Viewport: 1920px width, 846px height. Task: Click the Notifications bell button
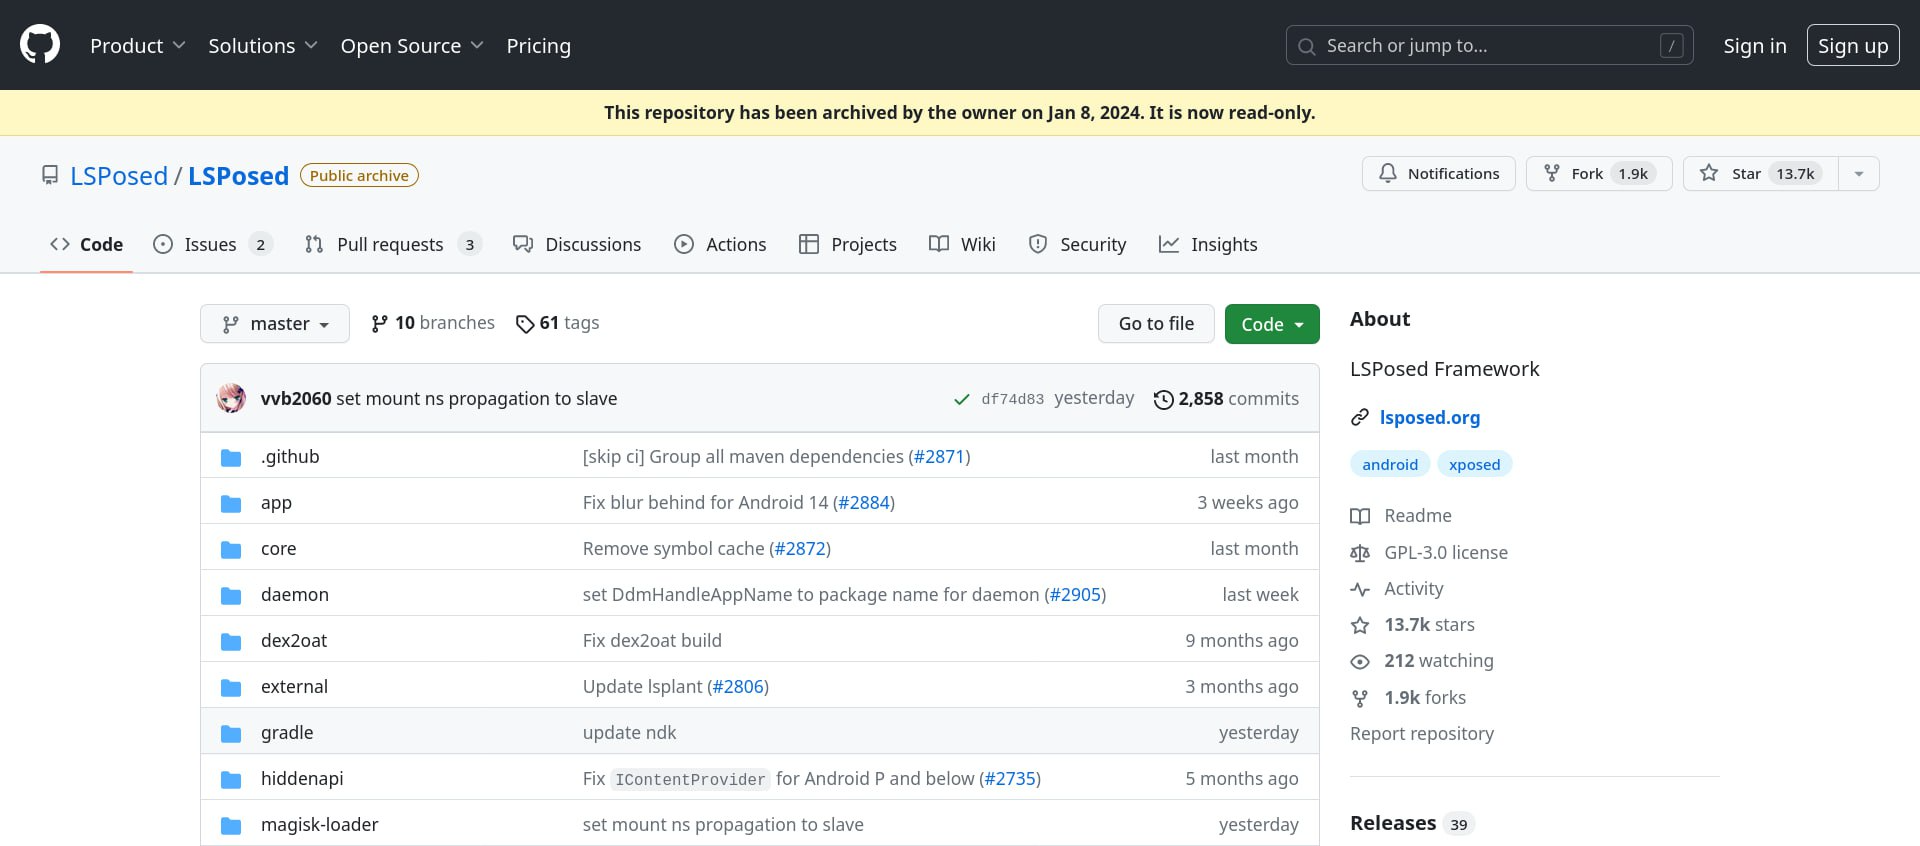point(1438,174)
